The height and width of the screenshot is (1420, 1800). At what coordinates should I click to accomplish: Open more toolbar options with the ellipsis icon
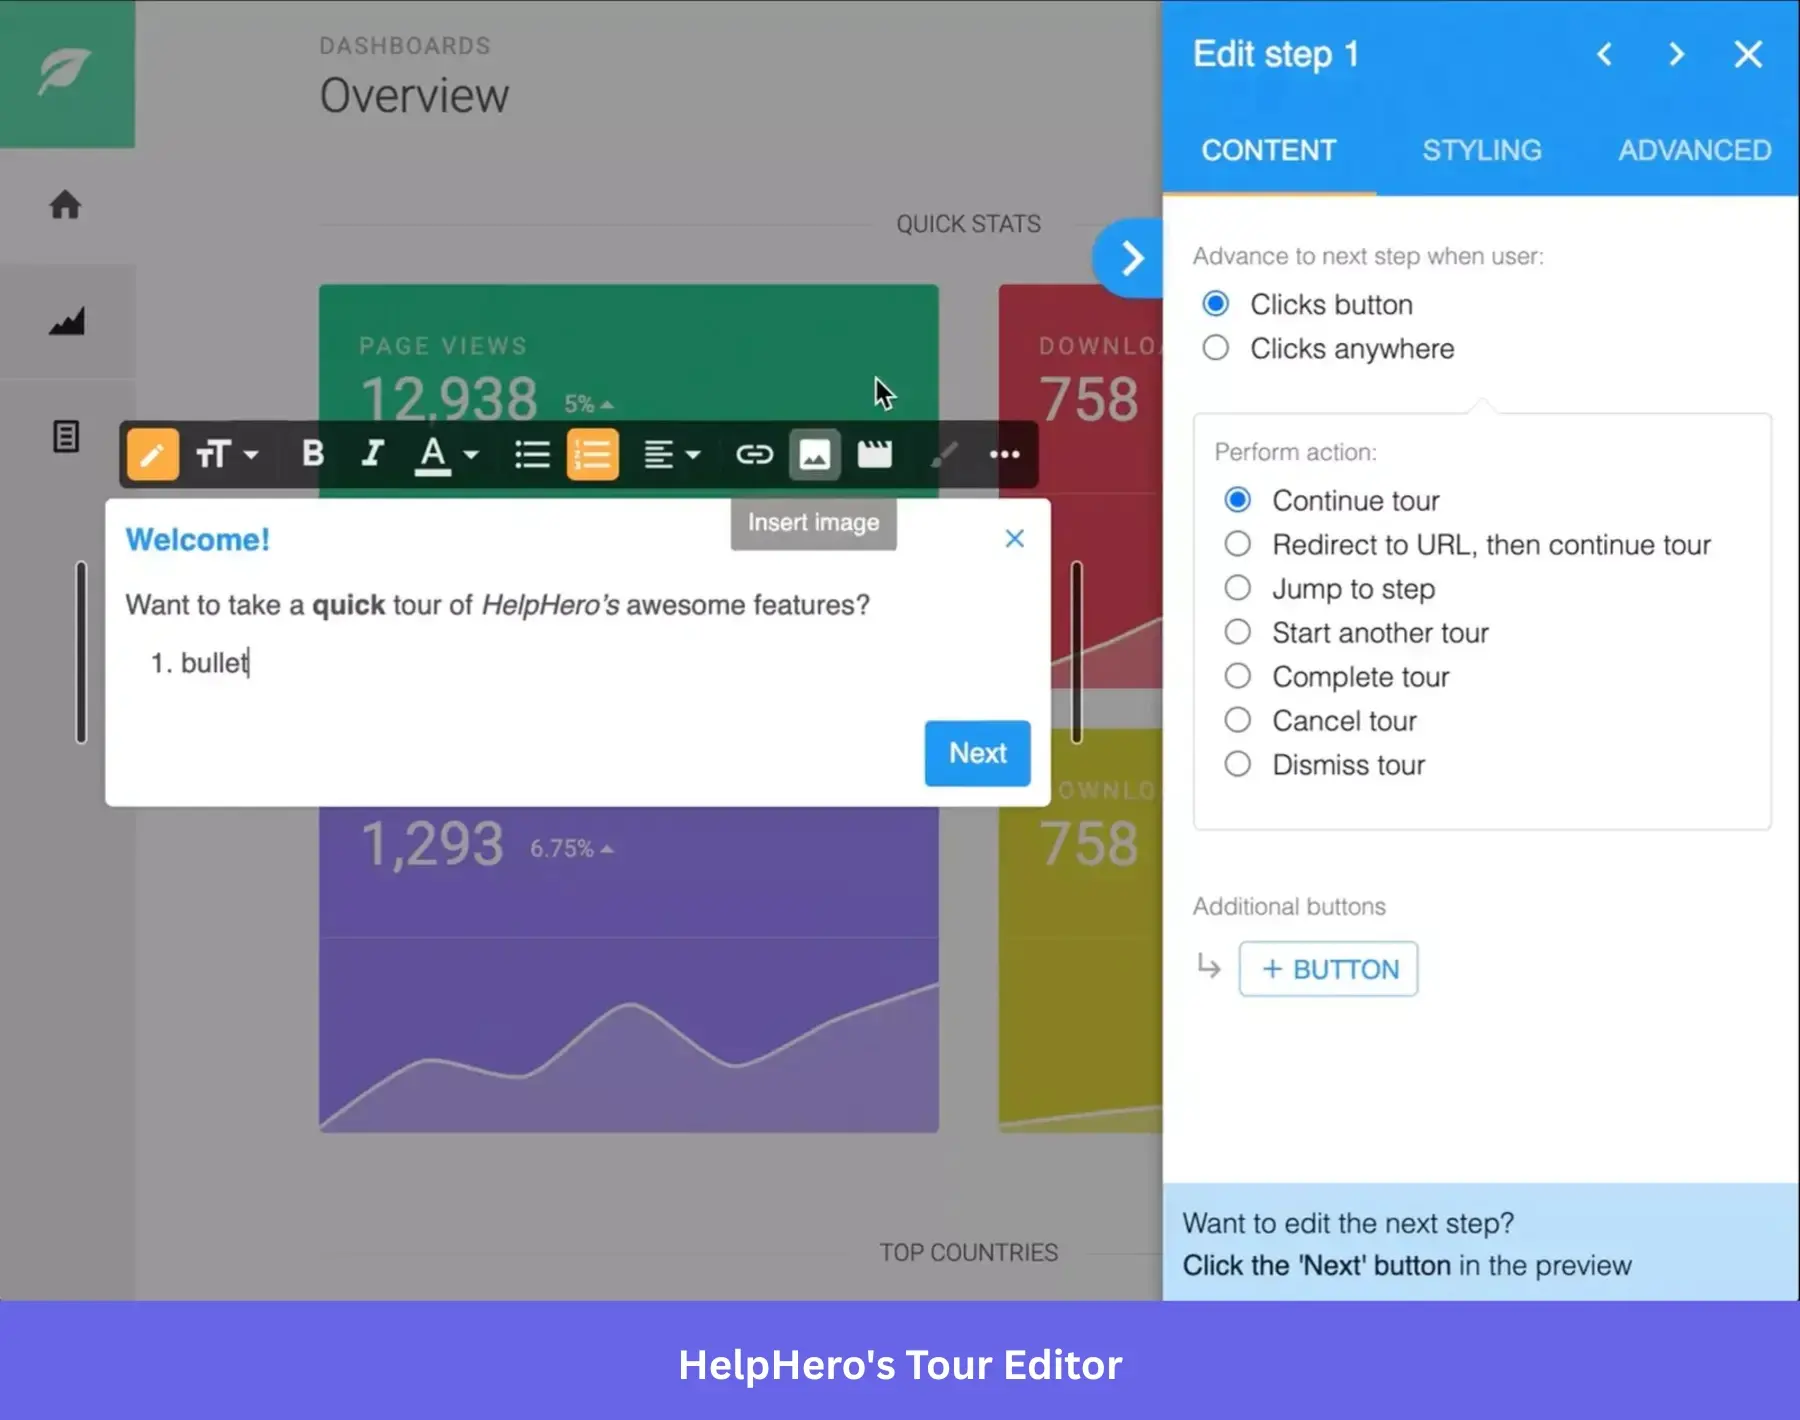pyautogui.click(x=1005, y=455)
